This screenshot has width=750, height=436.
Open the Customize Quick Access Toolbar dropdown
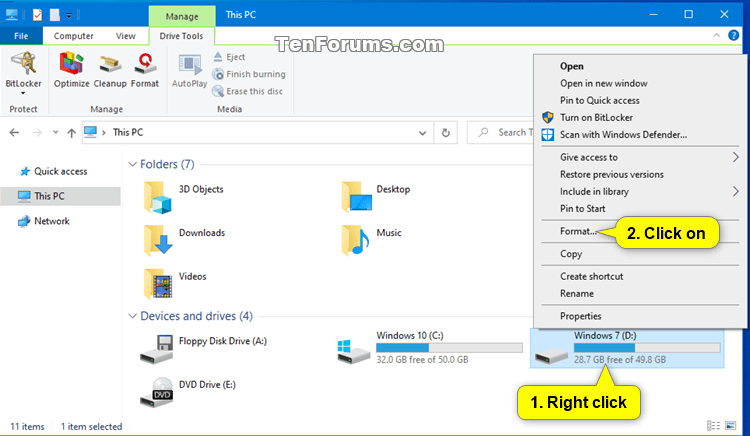[x=69, y=16]
